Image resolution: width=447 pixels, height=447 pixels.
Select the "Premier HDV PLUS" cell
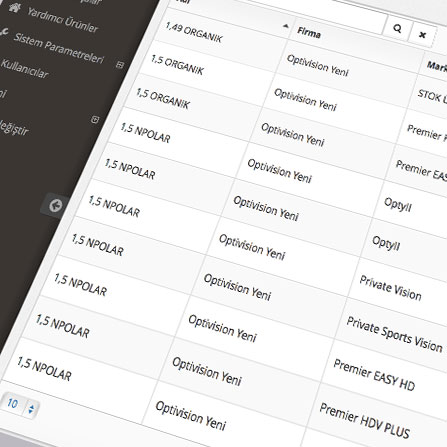(x=364, y=421)
